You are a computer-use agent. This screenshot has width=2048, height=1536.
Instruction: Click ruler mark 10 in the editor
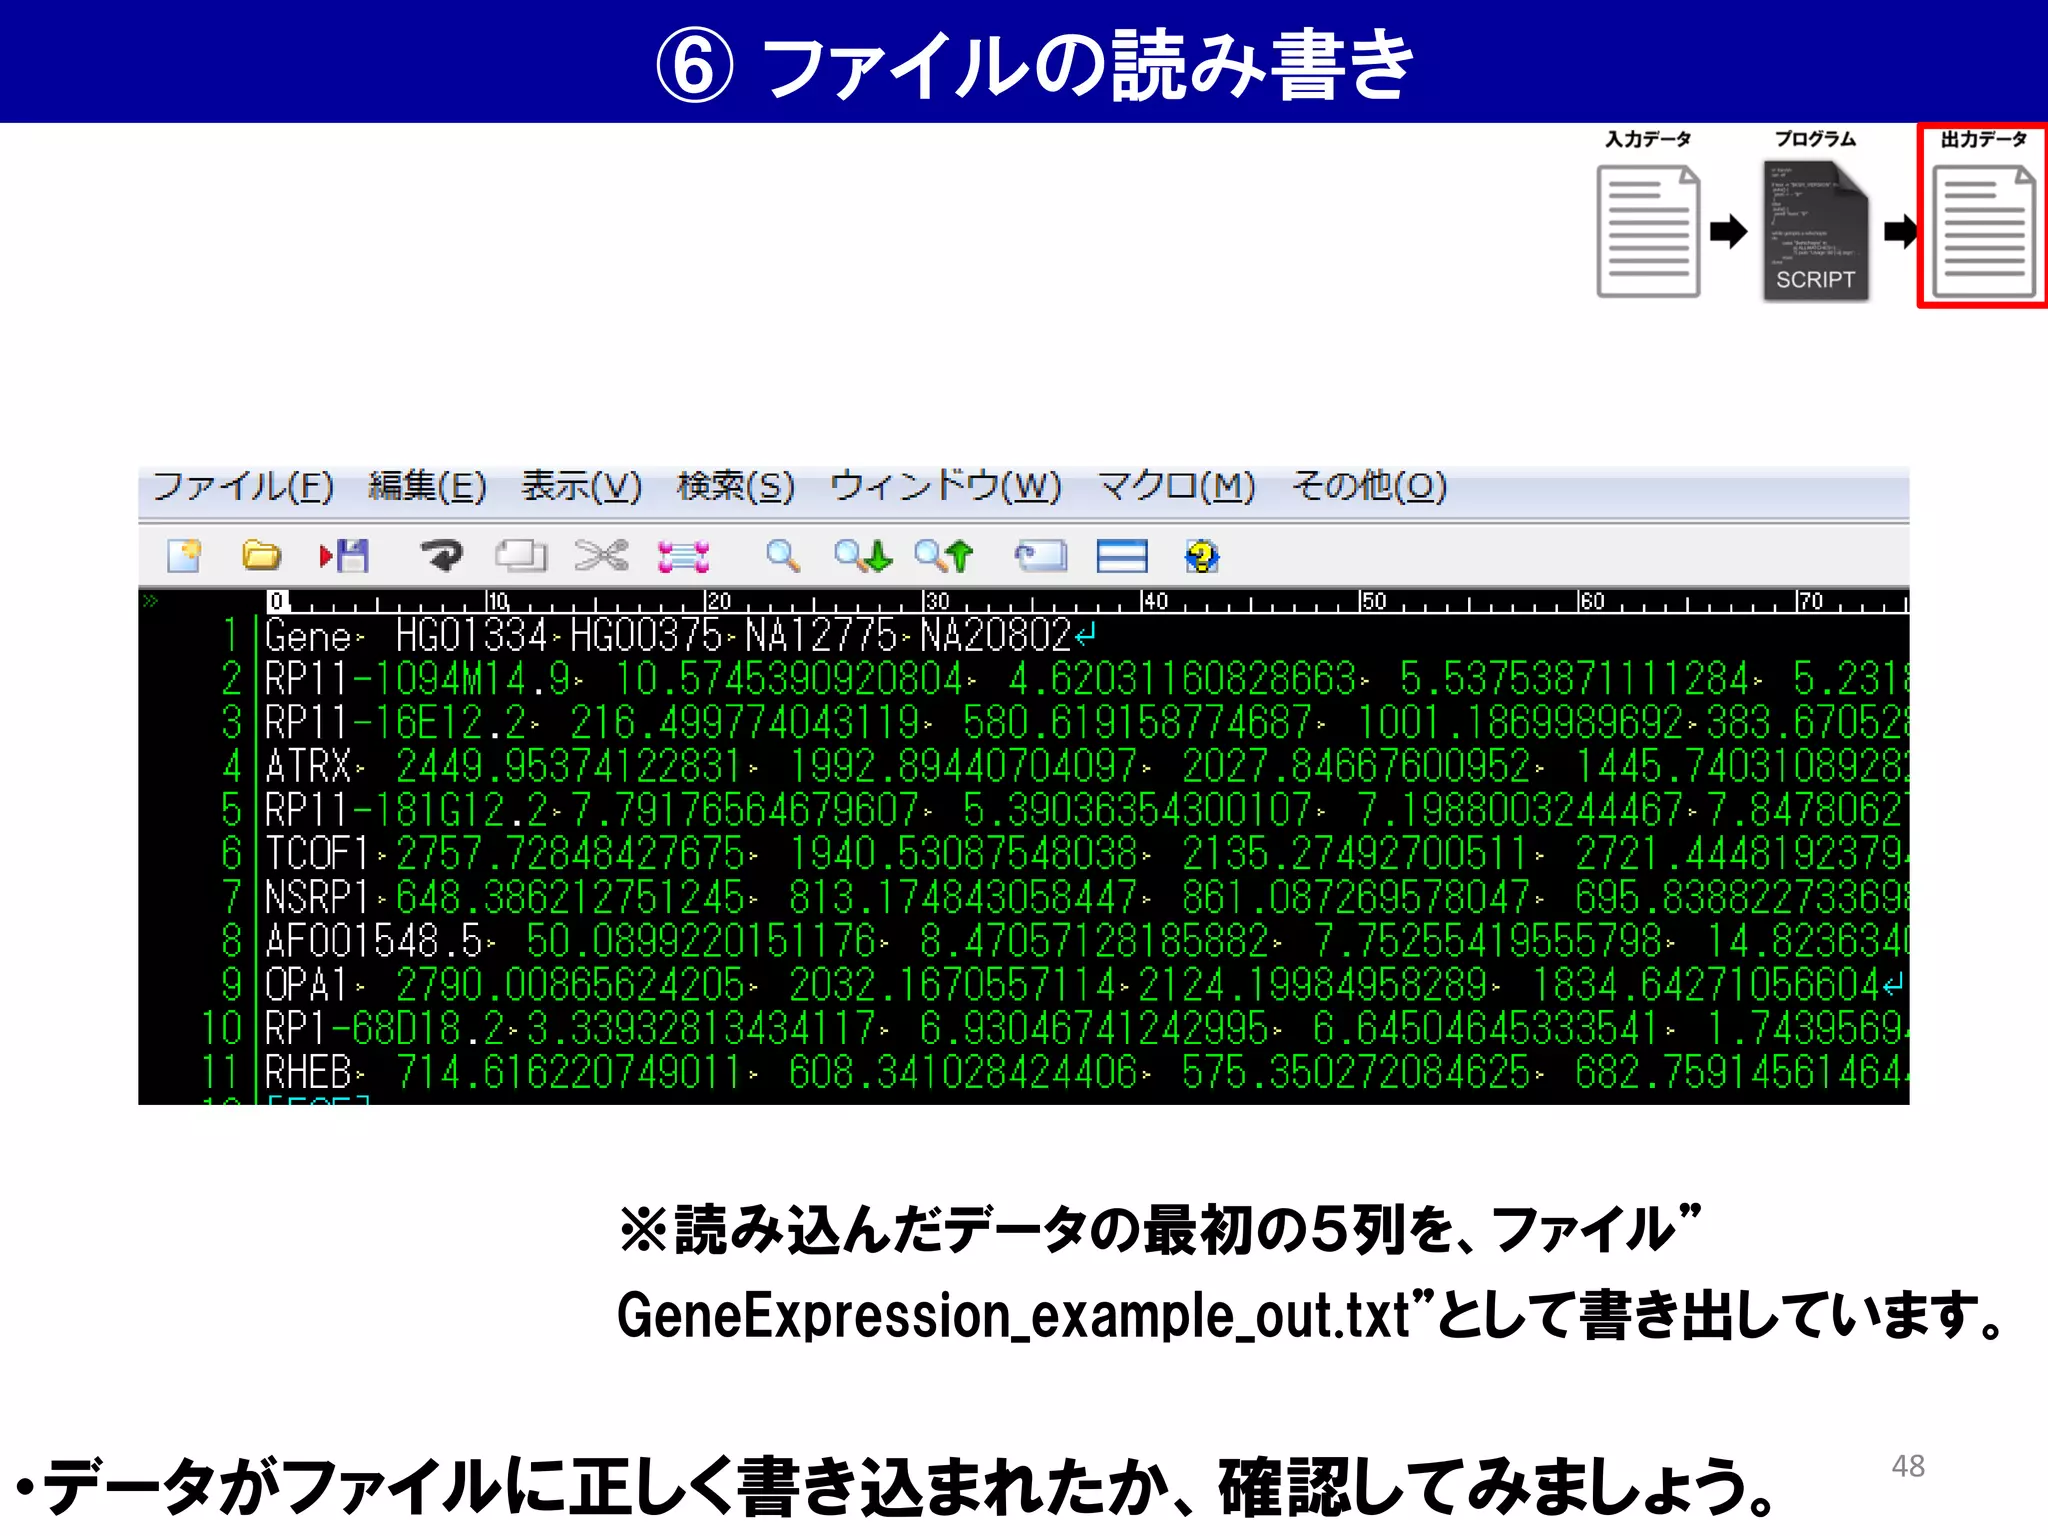(x=497, y=601)
